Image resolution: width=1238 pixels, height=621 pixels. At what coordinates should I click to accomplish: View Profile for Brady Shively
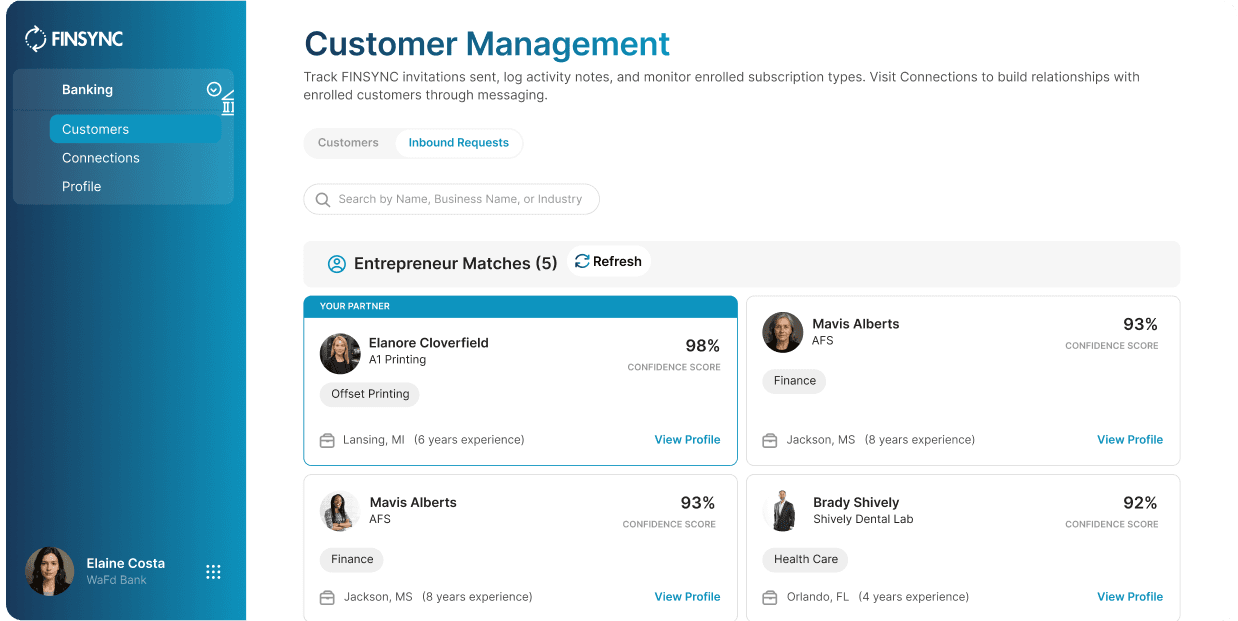click(x=1130, y=597)
